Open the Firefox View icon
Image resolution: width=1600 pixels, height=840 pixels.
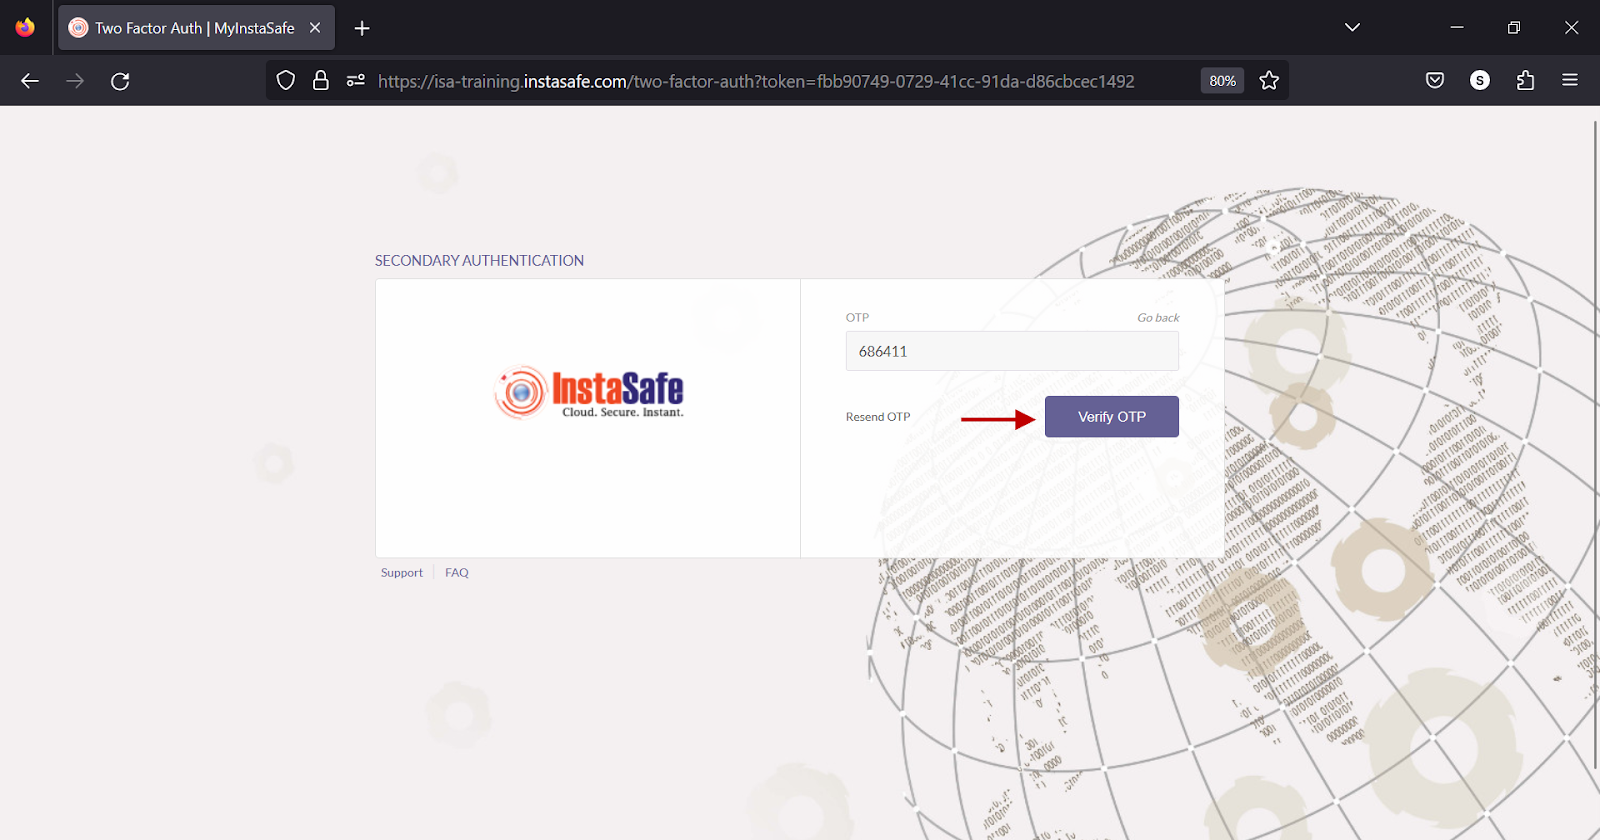point(25,28)
